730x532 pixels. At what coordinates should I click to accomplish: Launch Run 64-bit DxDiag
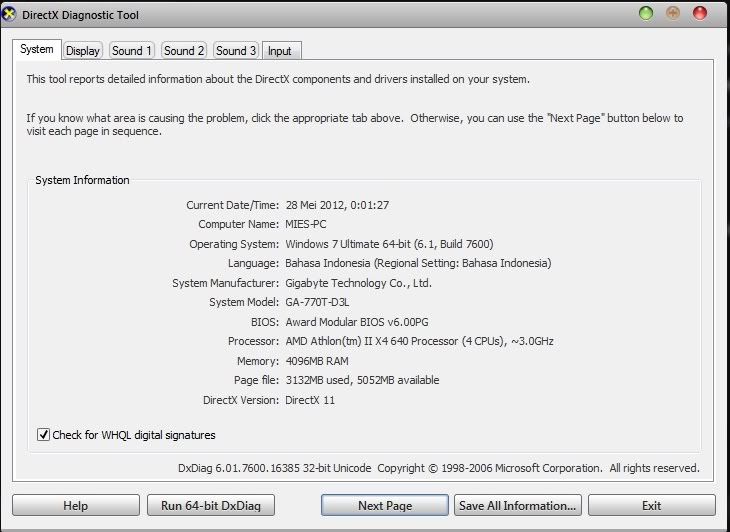pyautogui.click(x=211, y=505)
